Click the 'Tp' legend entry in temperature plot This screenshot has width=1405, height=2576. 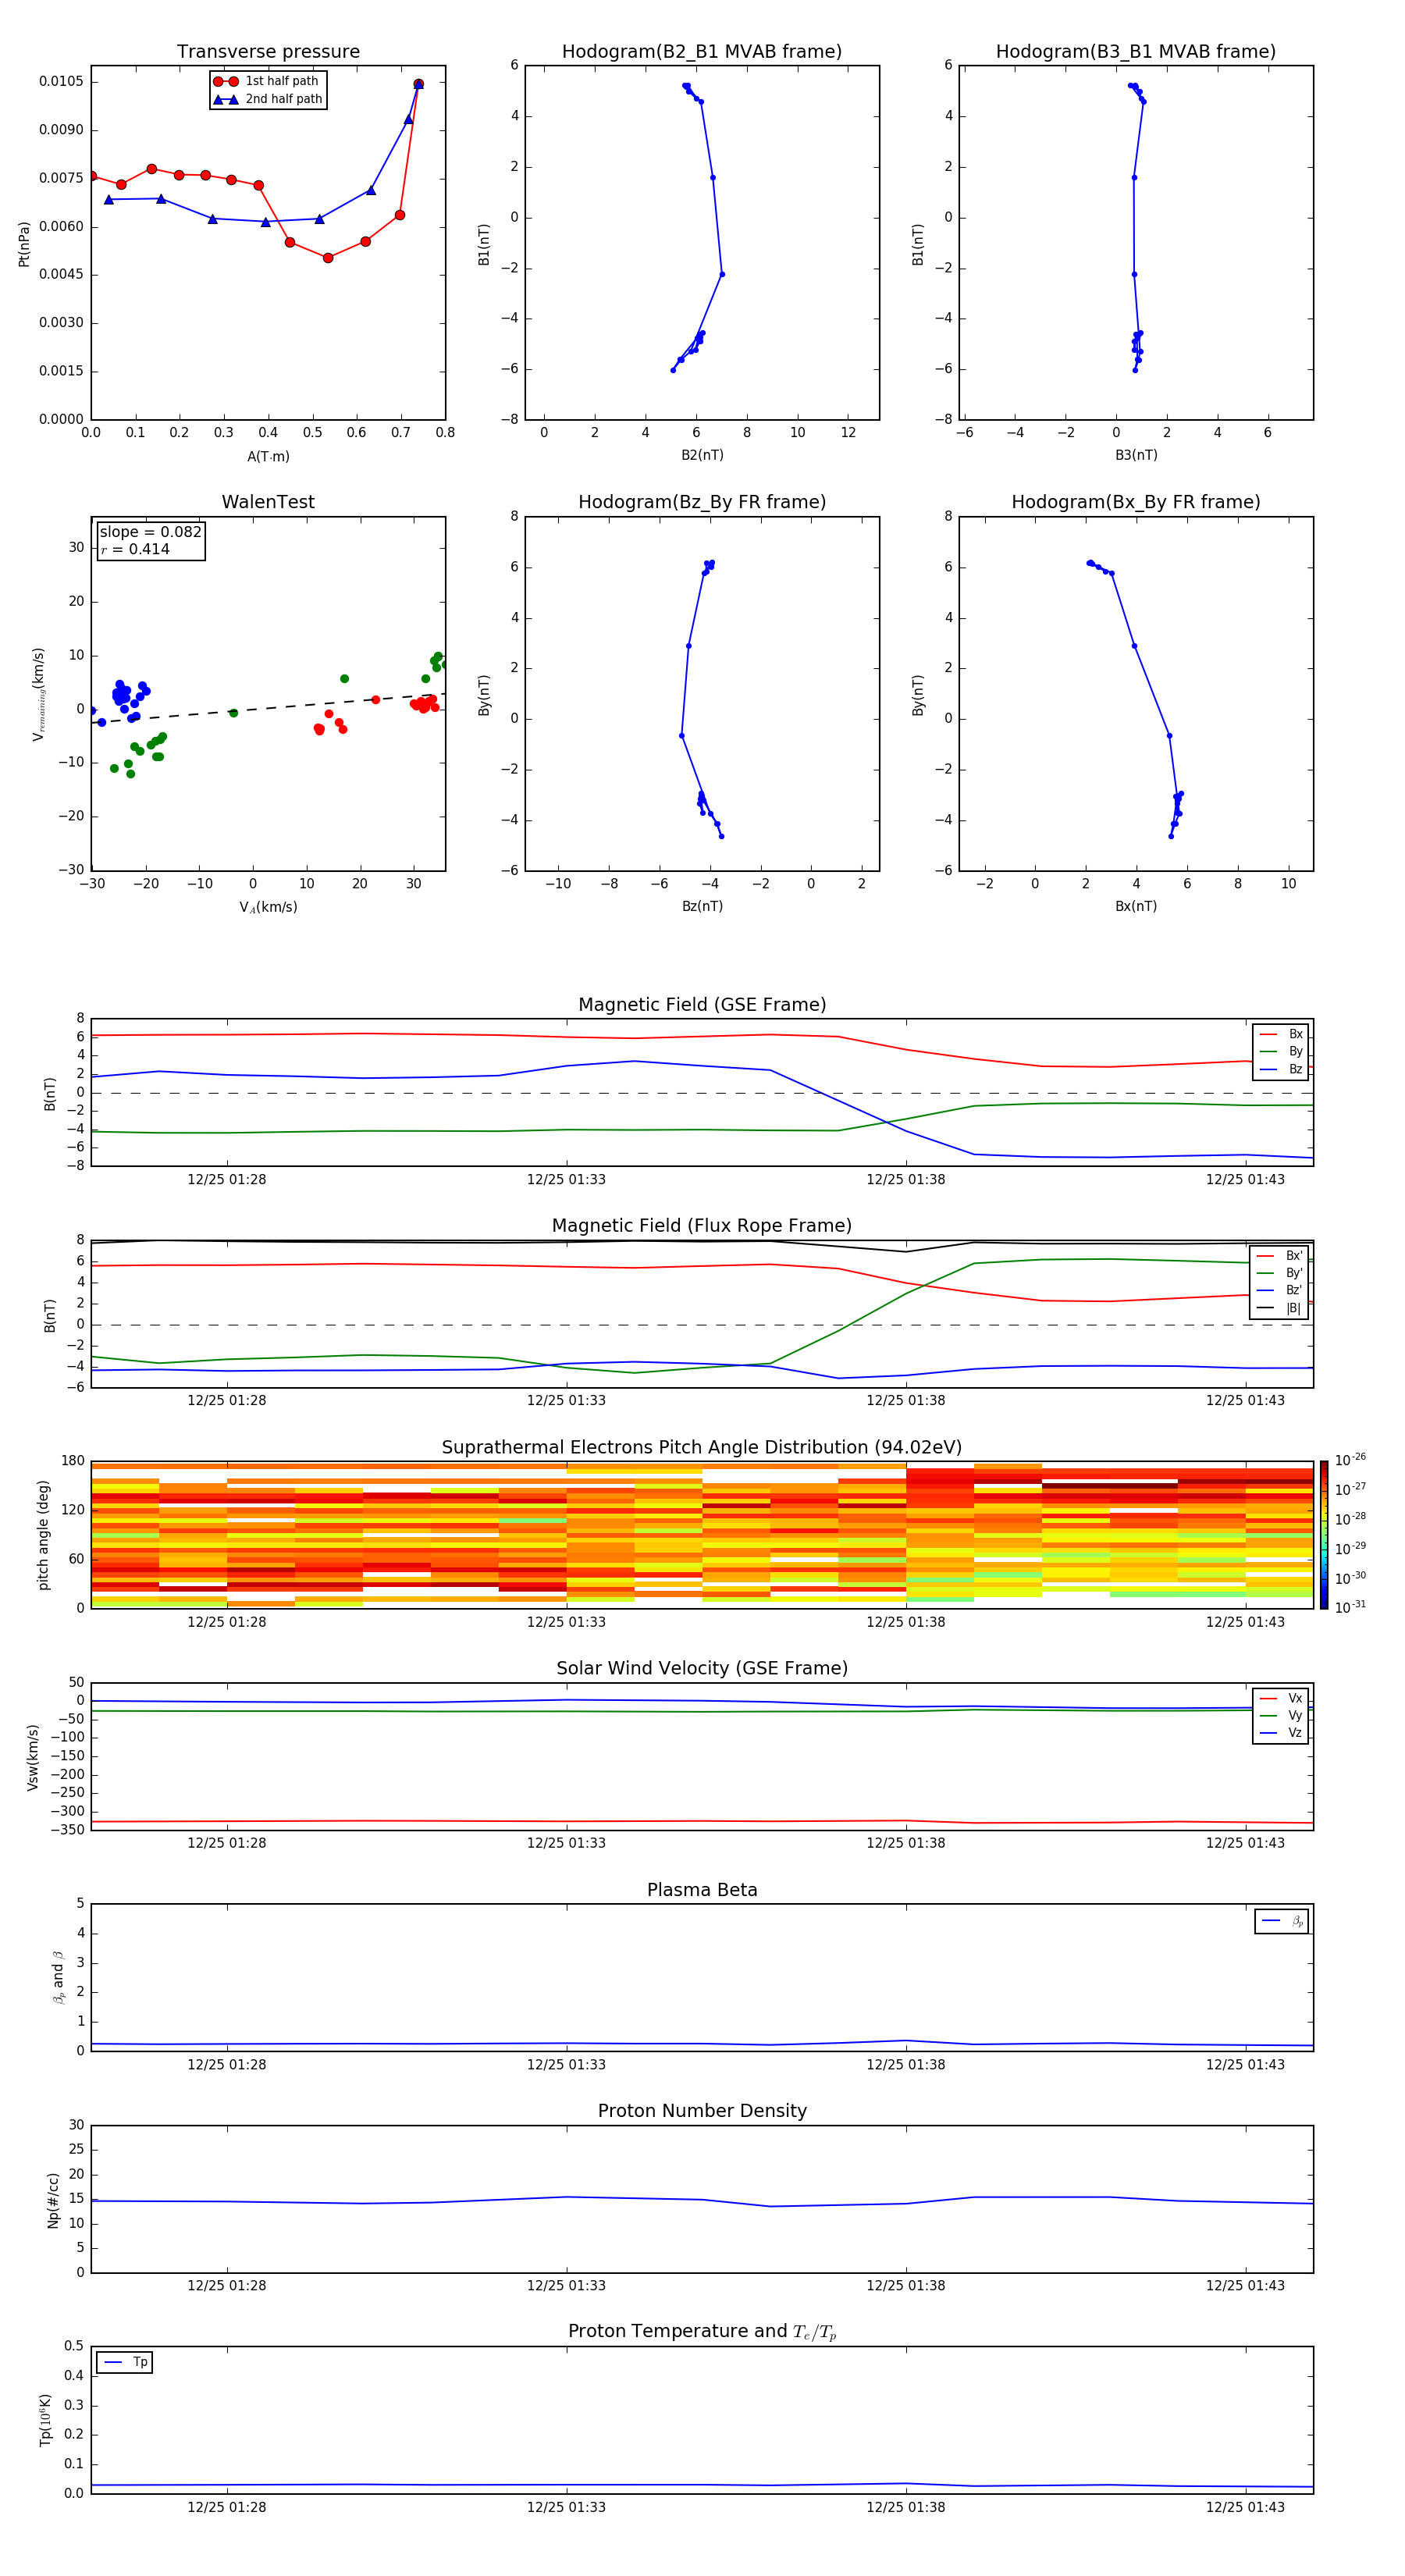click(124, 2362)
